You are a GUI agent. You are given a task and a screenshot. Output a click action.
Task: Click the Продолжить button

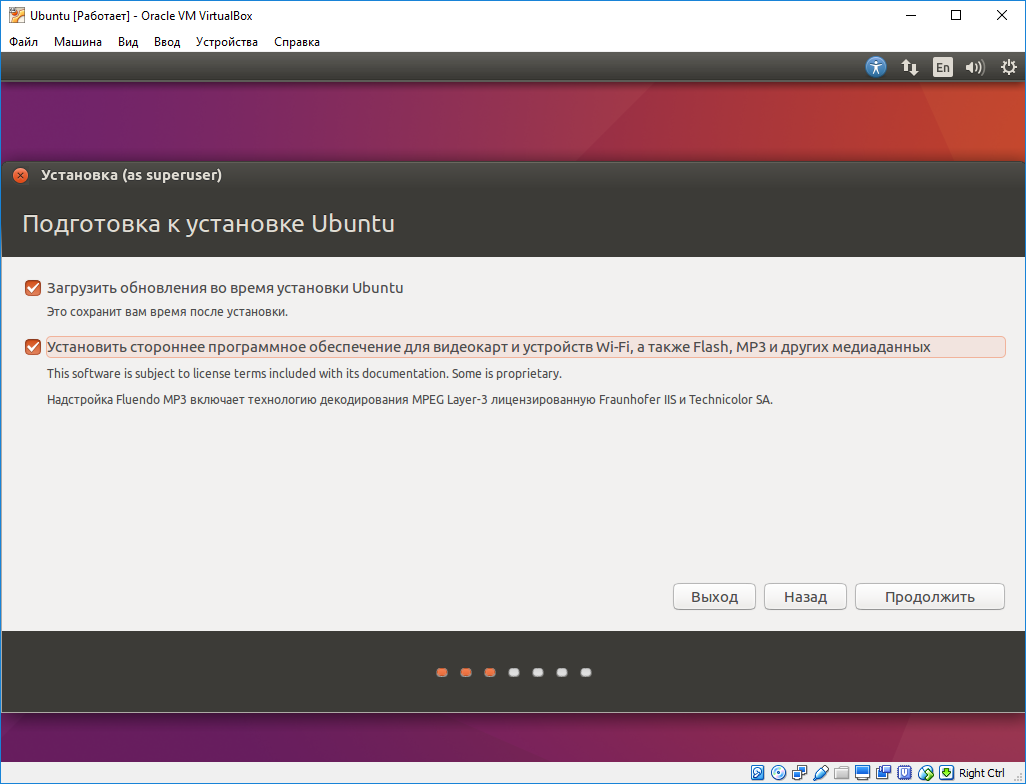tap(929, 597)
